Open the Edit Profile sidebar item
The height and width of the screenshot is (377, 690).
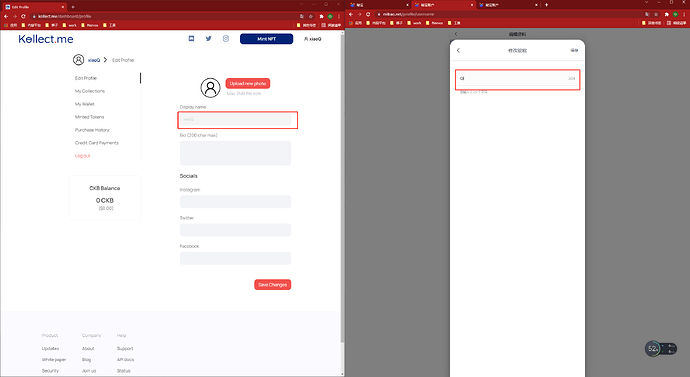pos(86,78)
